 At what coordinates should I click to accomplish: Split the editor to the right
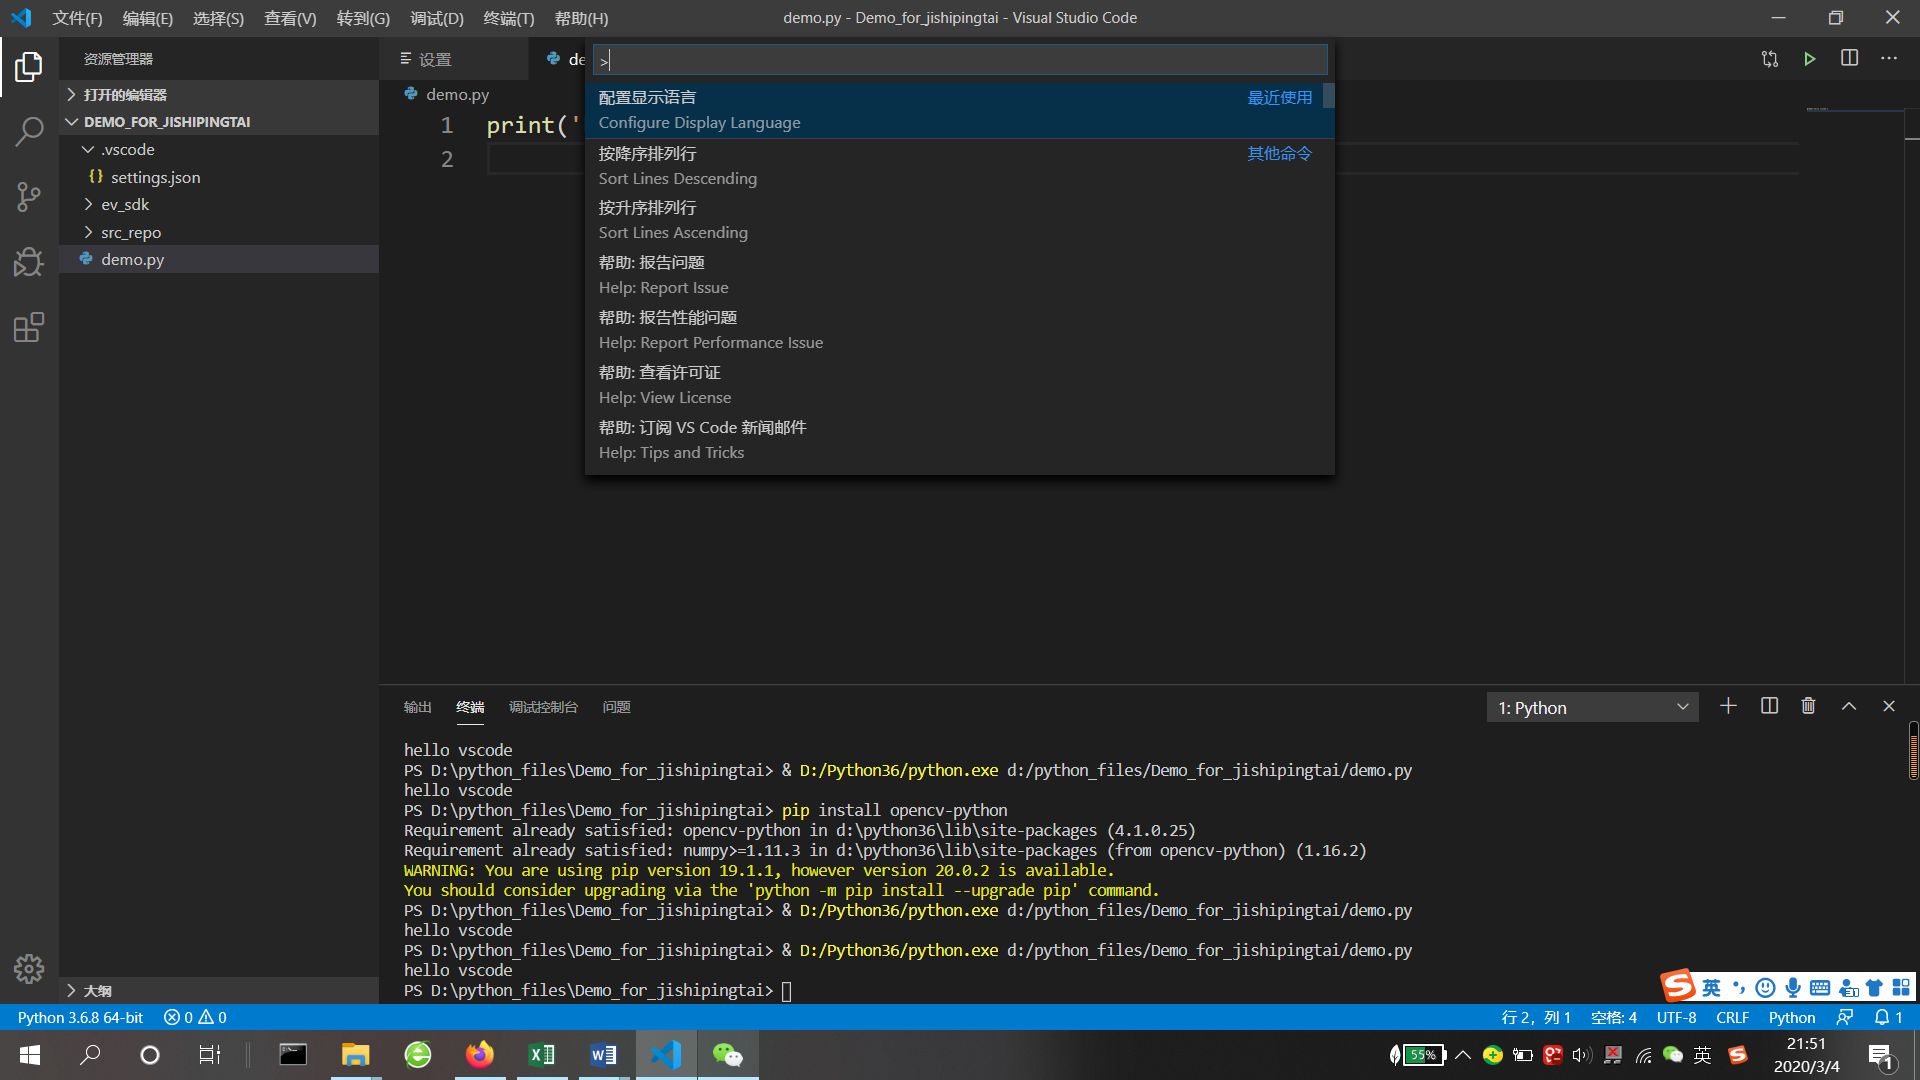[x=1849, y=59]
